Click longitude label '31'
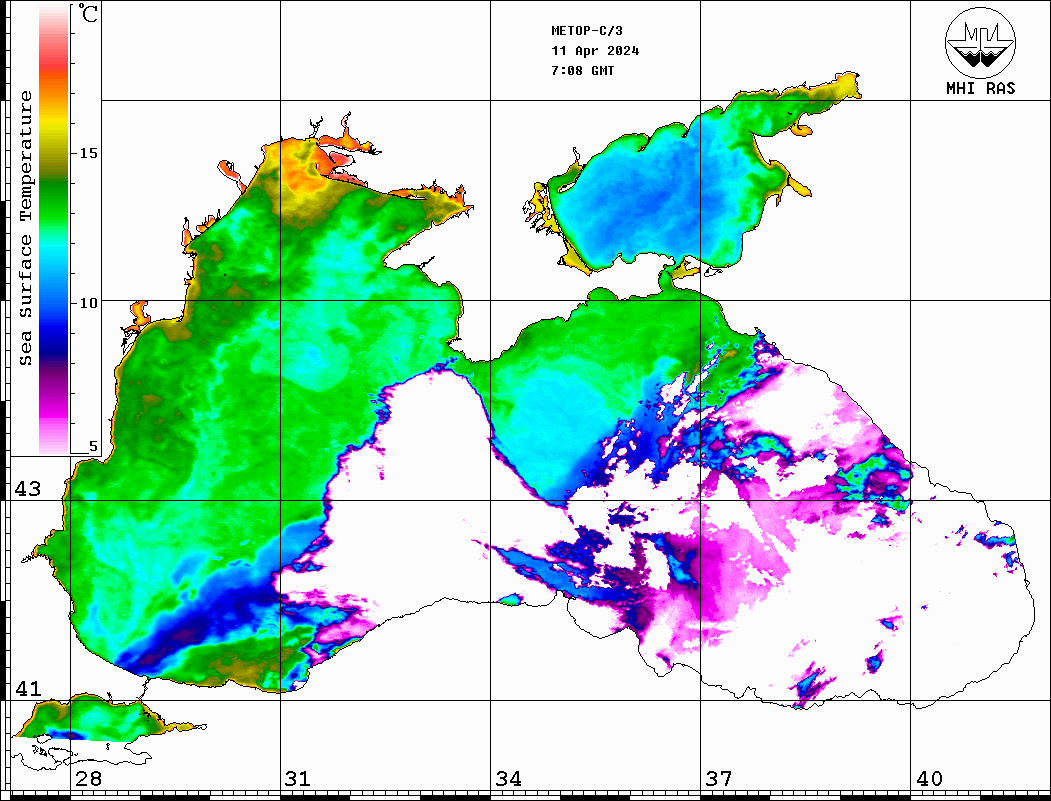 [x=298, y=778]
